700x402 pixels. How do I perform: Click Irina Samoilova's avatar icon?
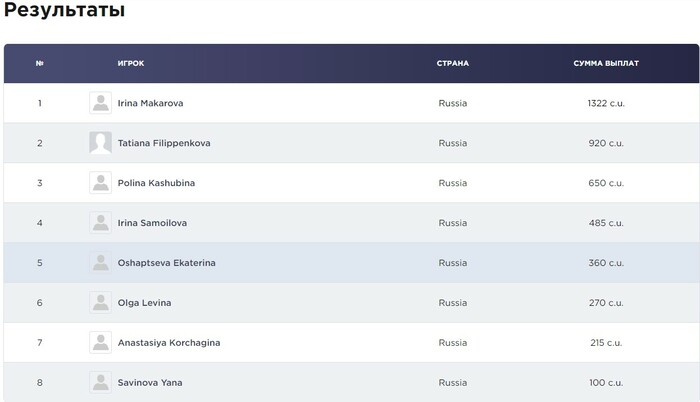click(x=100, y=223)
